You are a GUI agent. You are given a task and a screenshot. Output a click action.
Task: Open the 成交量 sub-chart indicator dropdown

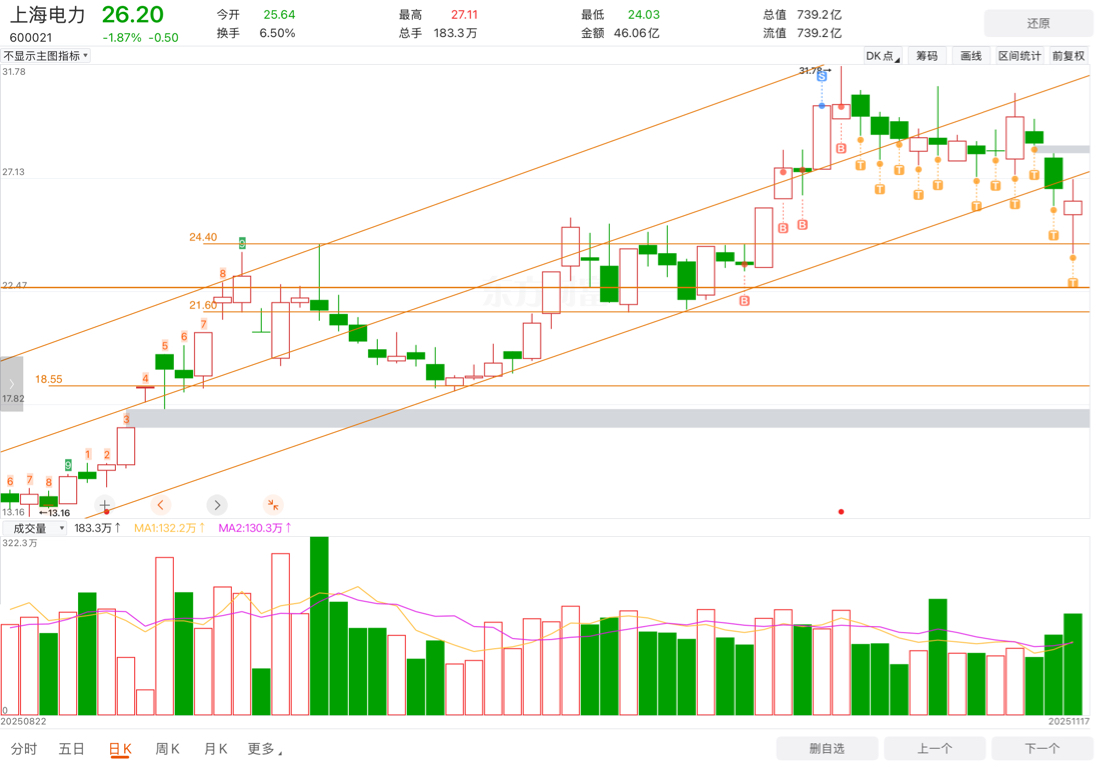[x=35, y=528]
